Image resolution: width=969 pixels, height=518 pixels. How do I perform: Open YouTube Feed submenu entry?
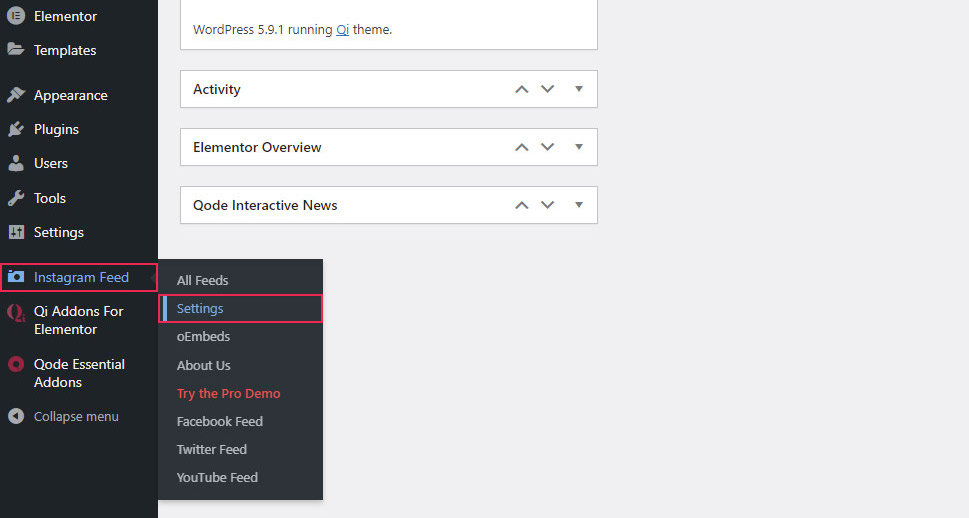[217, 477]
